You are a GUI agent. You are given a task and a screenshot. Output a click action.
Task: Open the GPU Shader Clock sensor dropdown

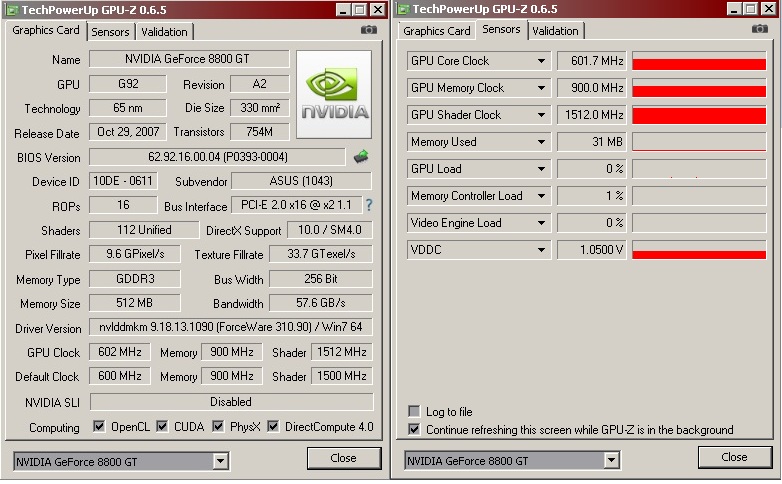coord(541,115)
